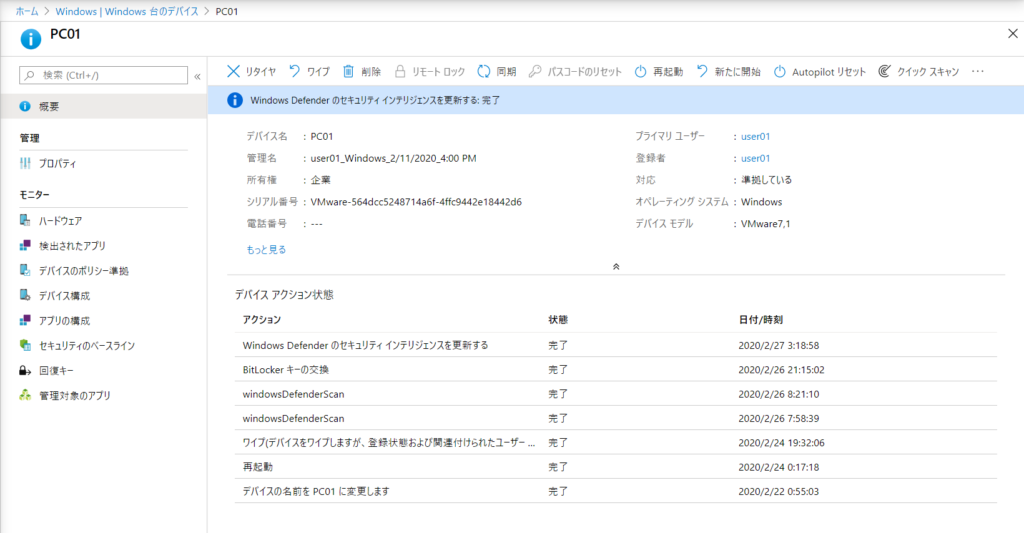Click the アクション column header
The height and width of the screenshot is (533, 1024).
coord(262,319)
